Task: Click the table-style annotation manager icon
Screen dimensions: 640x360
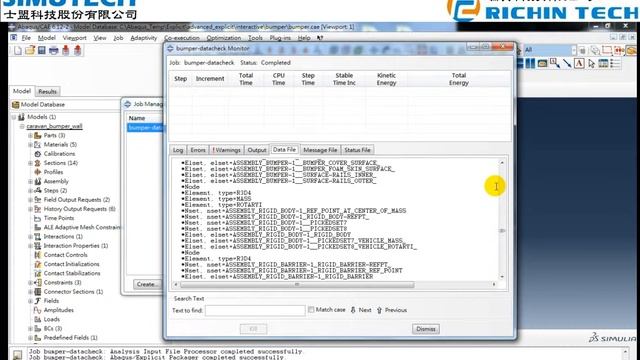Action: pyautogui.click(x=603, y=63)
